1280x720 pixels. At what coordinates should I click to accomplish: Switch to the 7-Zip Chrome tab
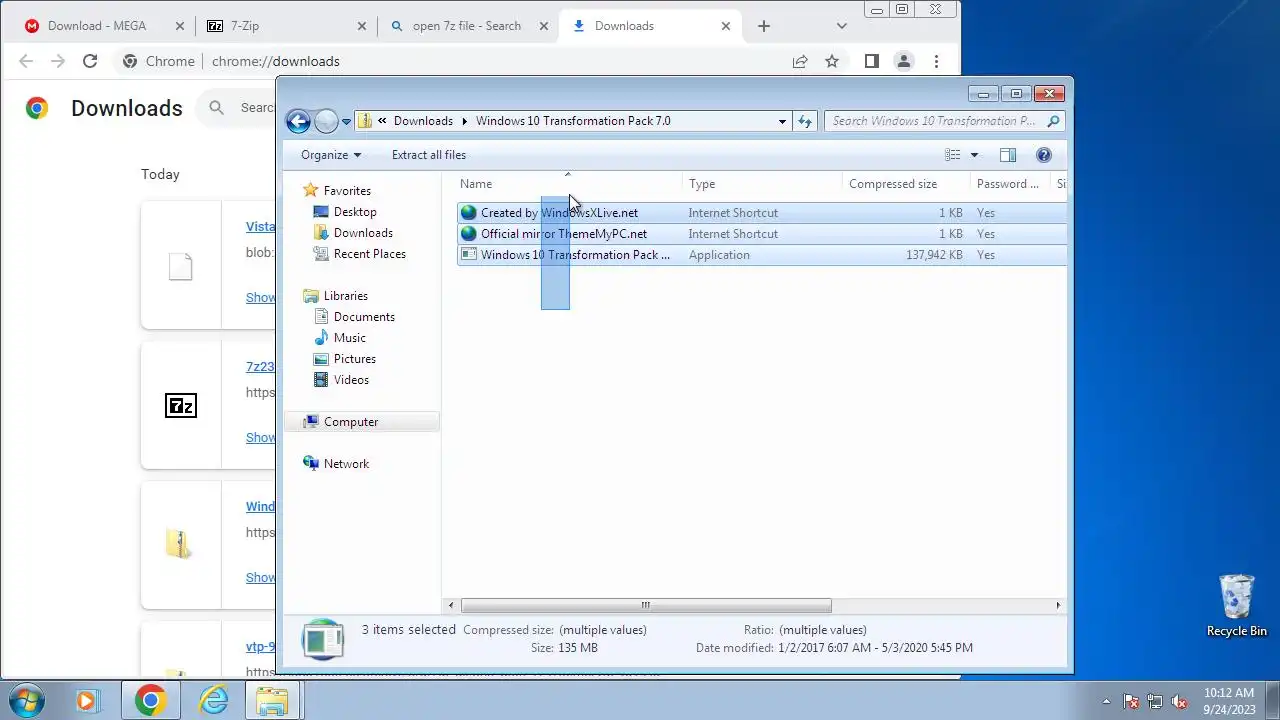tap(285, 26)
